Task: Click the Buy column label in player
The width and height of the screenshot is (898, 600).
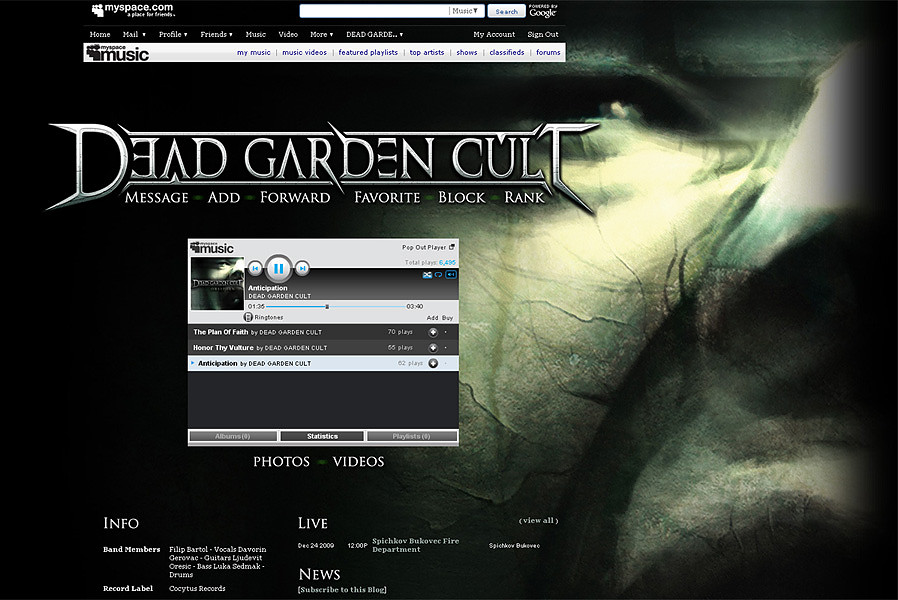Action: click(x=447, y=318)
